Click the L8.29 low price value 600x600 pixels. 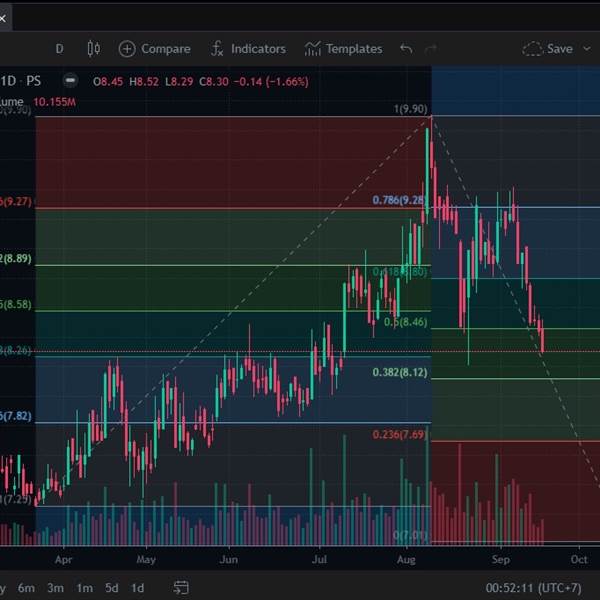179,82
